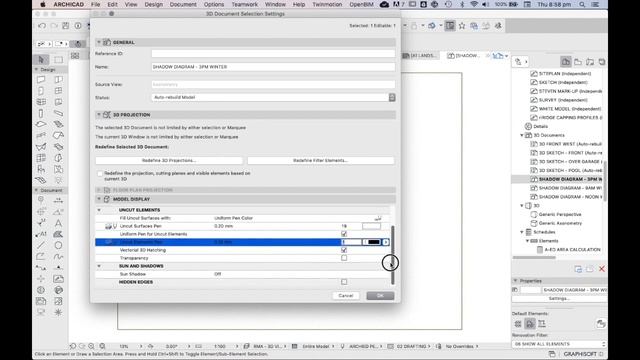
Task: Switch to the LANDS... tab
Action: pos(420,56)
